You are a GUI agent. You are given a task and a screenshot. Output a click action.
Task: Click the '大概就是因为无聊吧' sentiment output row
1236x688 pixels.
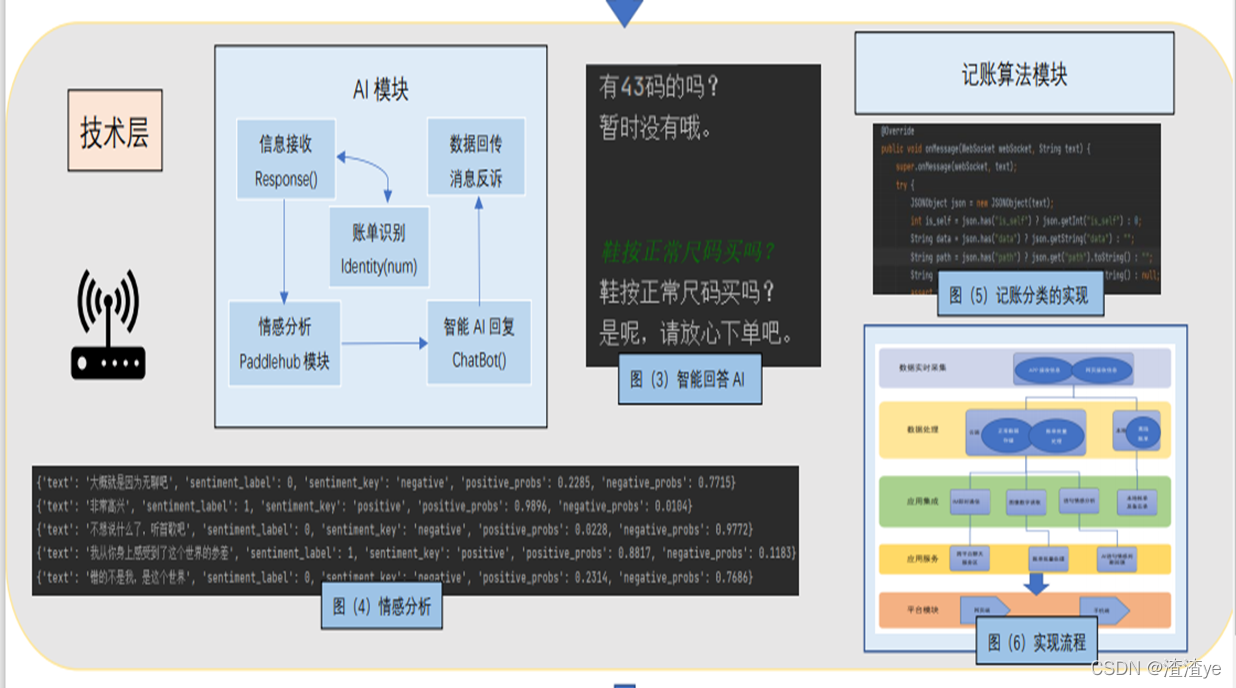pyautogui.click(x=386, y=483)
